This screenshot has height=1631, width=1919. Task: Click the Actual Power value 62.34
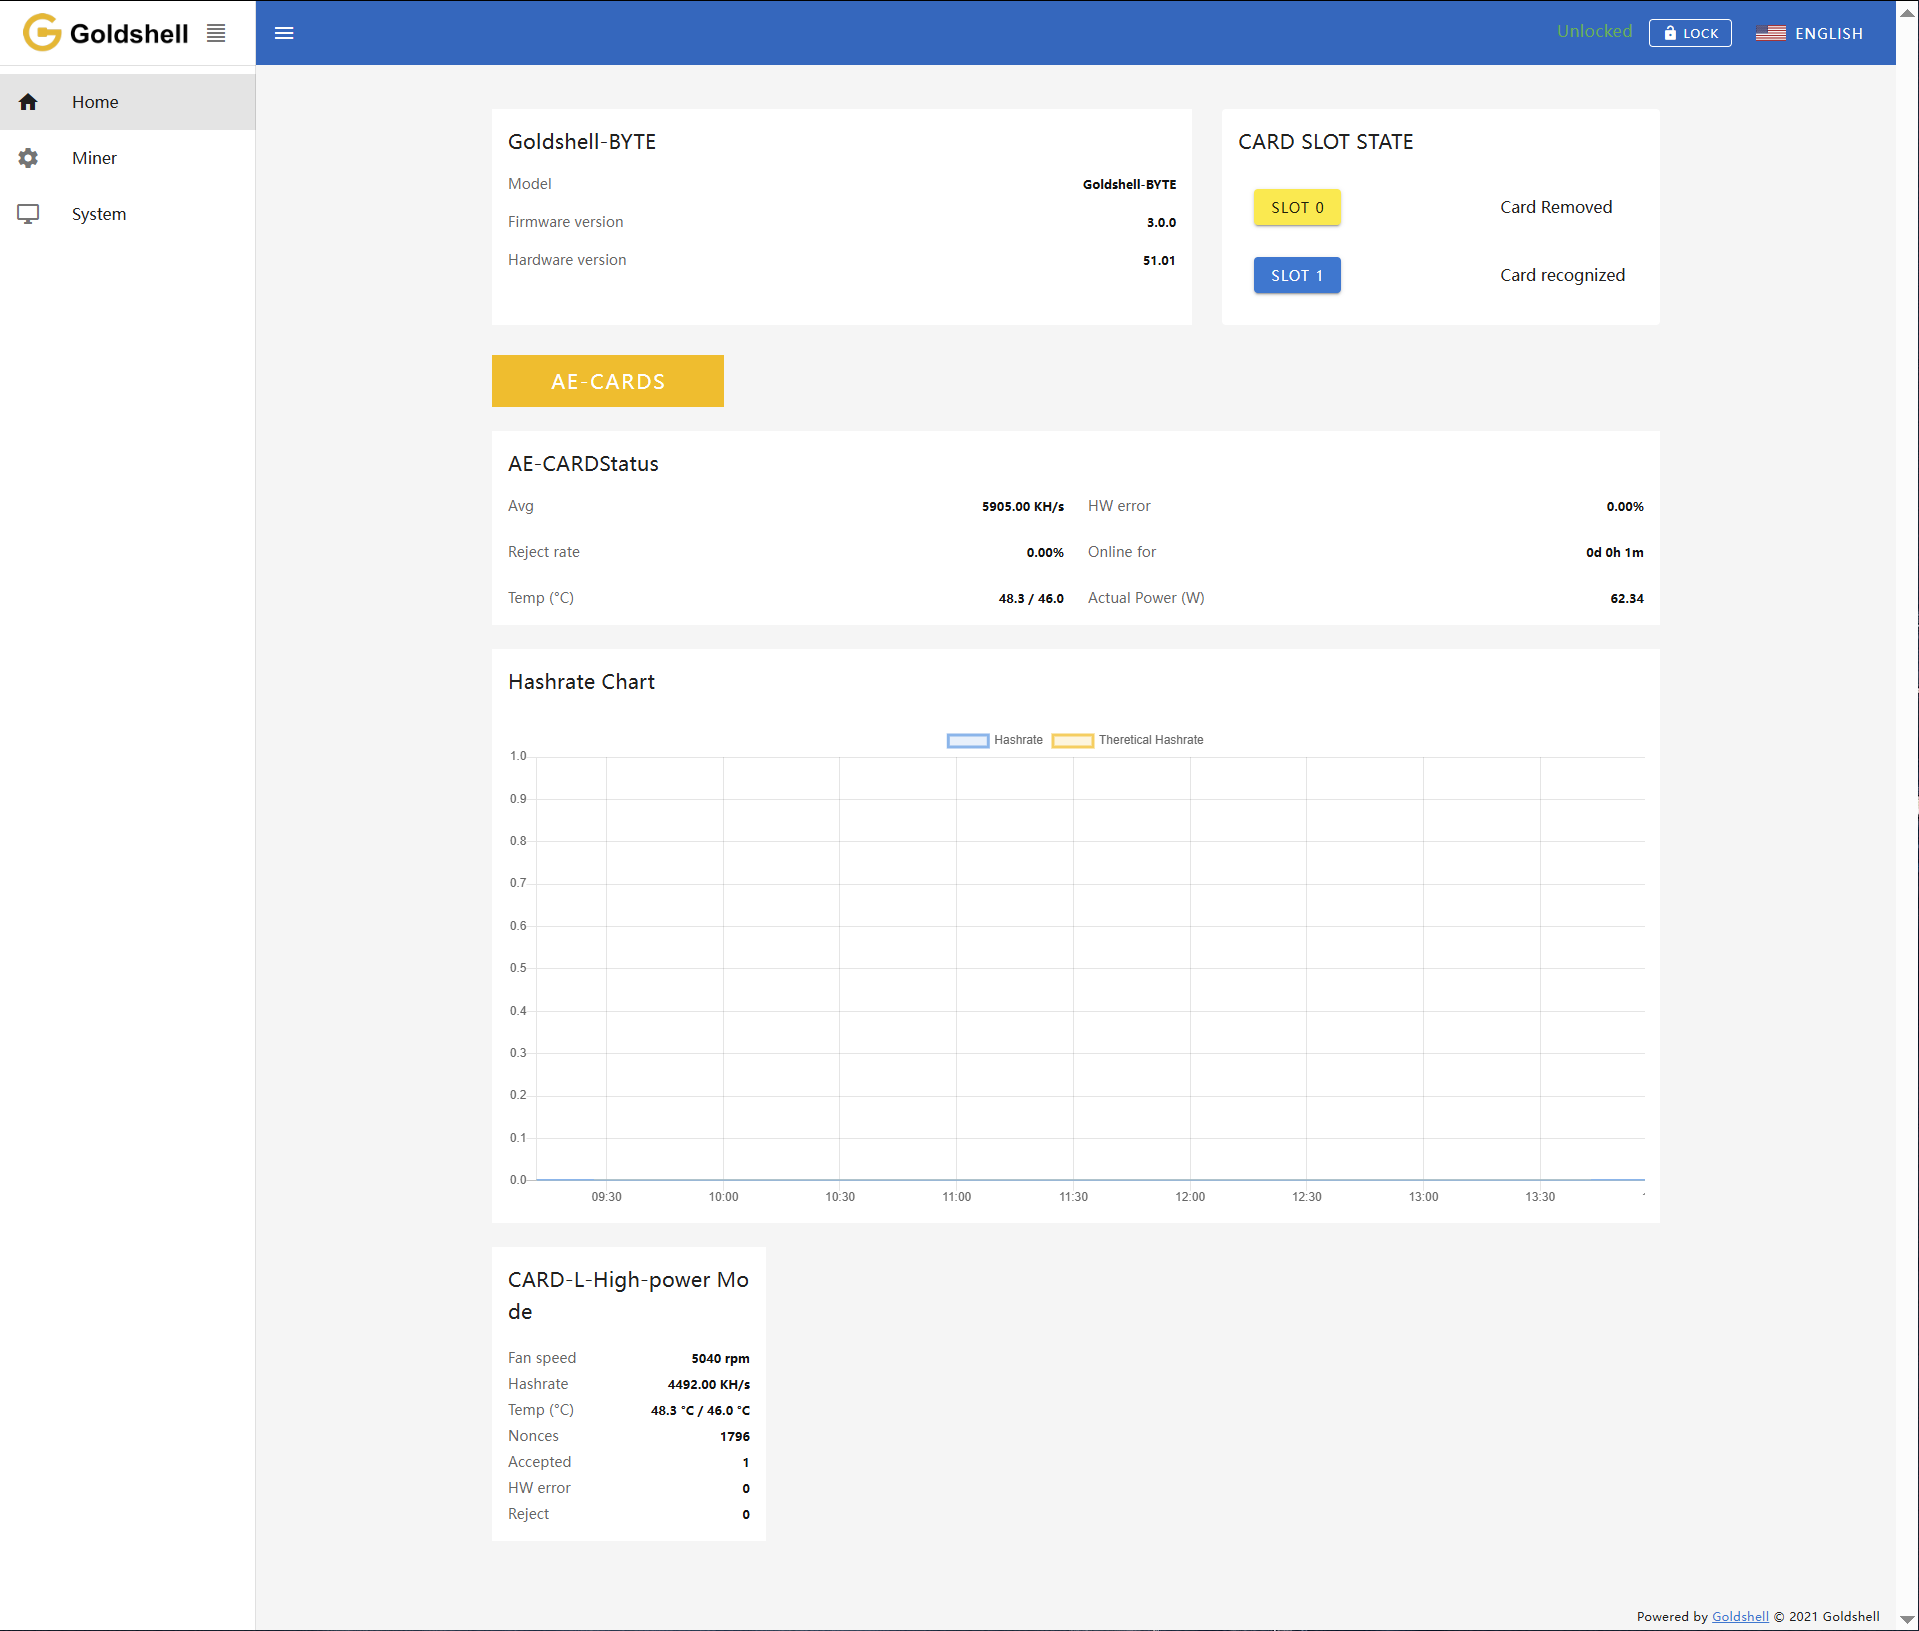point(1626,599)
